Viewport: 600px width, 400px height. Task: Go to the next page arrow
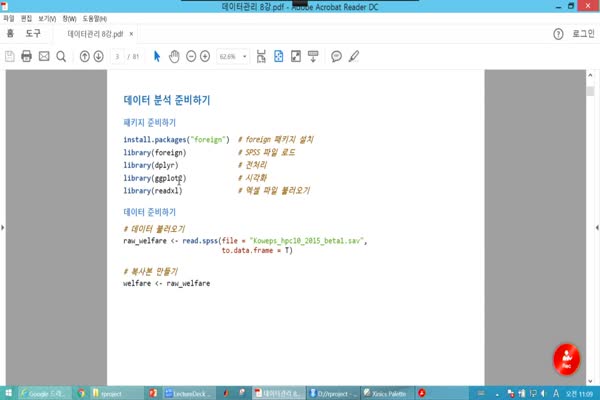click(98, 56)
